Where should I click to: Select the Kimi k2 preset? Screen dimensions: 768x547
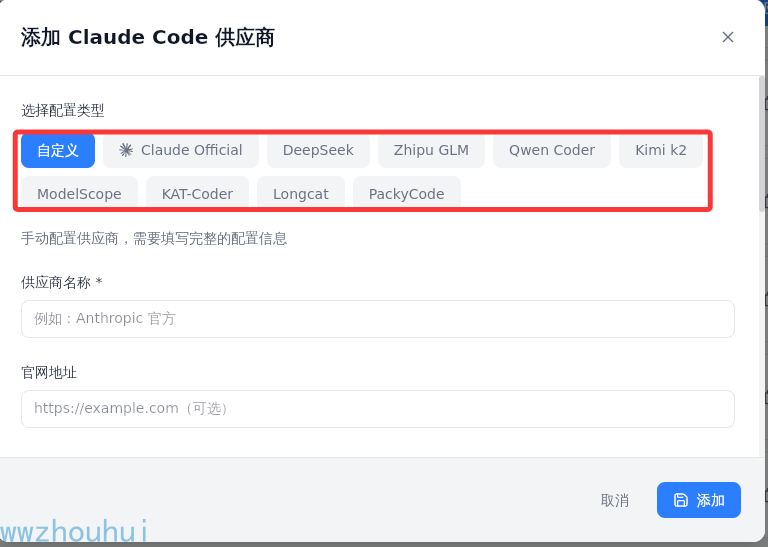click(661, 150)
